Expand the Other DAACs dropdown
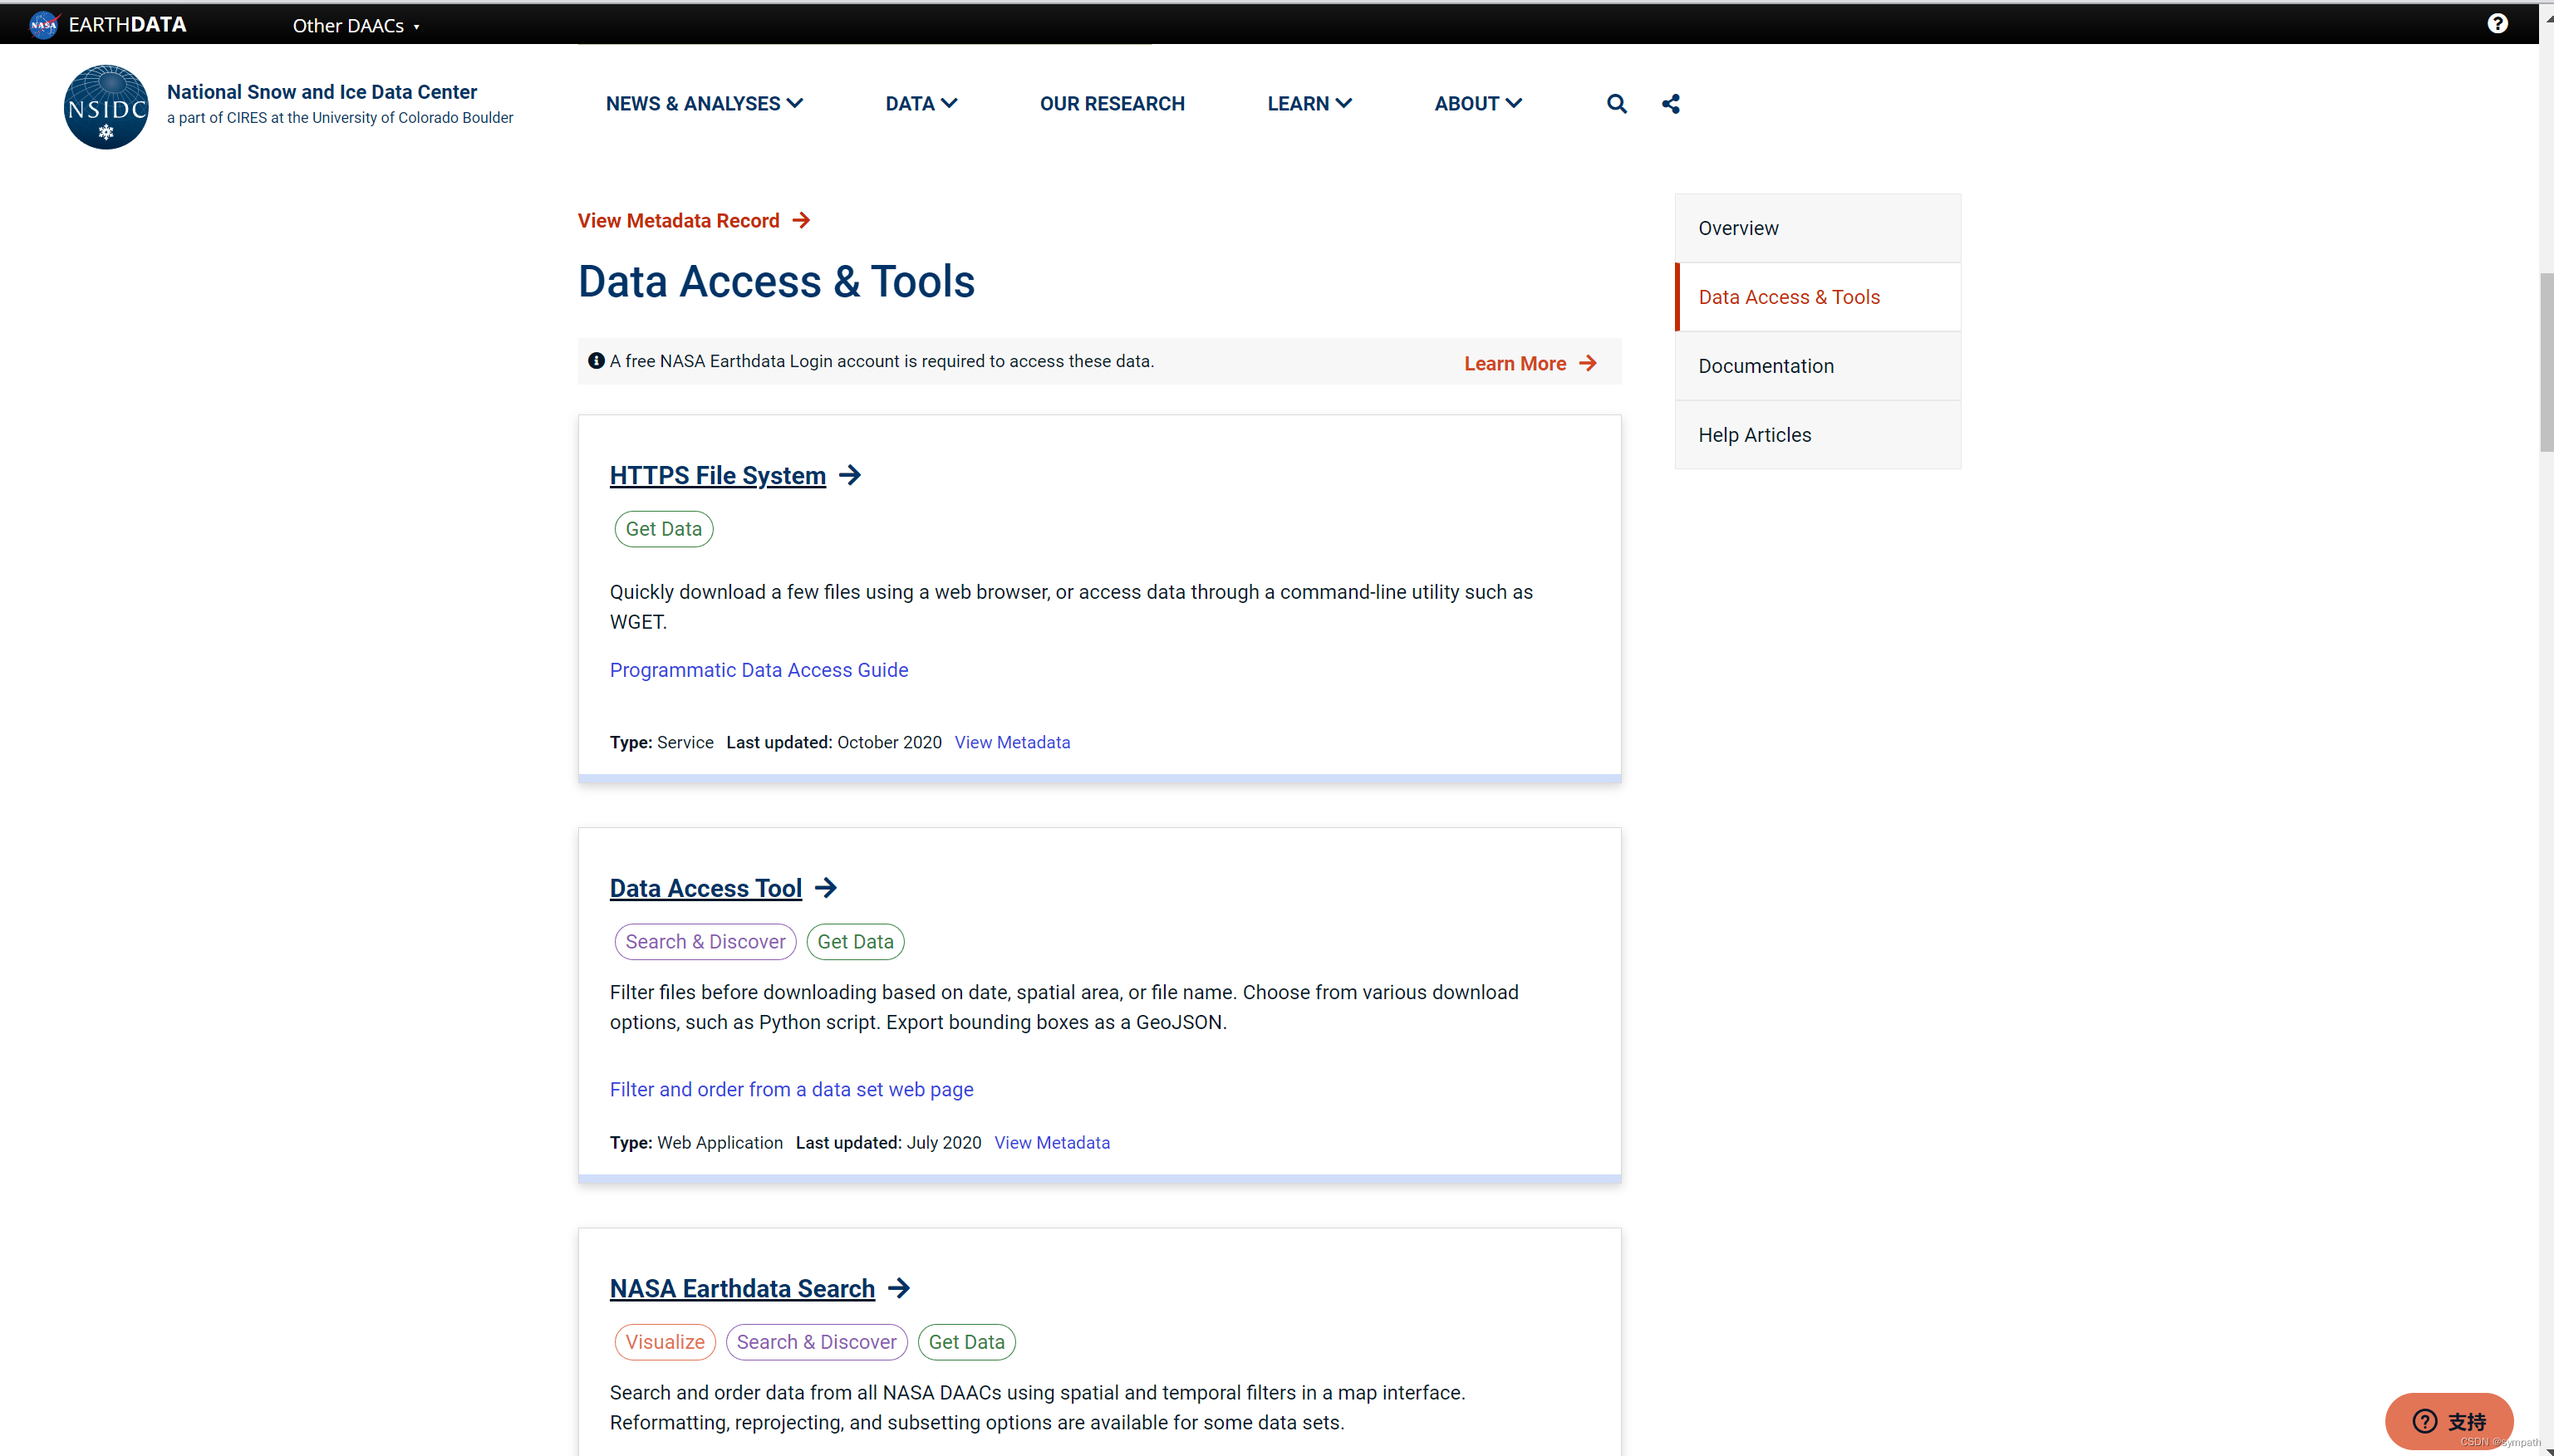 (355, 26)
